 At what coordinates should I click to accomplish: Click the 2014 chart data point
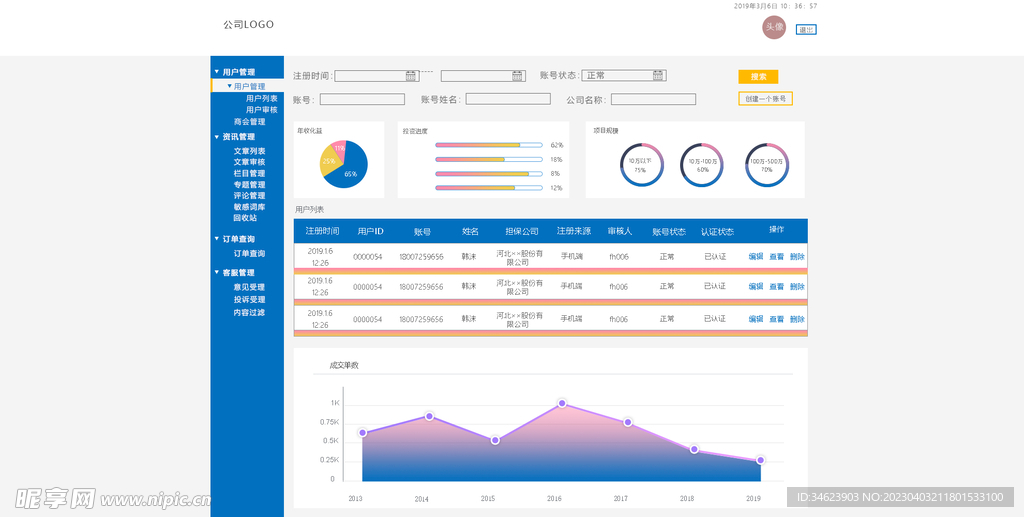(x=429, y=416)
